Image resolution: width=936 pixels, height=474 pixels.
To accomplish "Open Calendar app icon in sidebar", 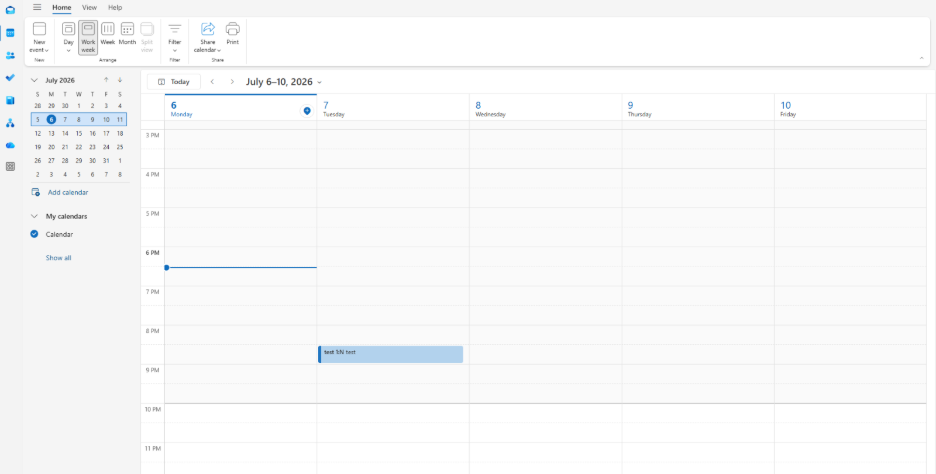I will pyautogui.click(x=10, y=33).
